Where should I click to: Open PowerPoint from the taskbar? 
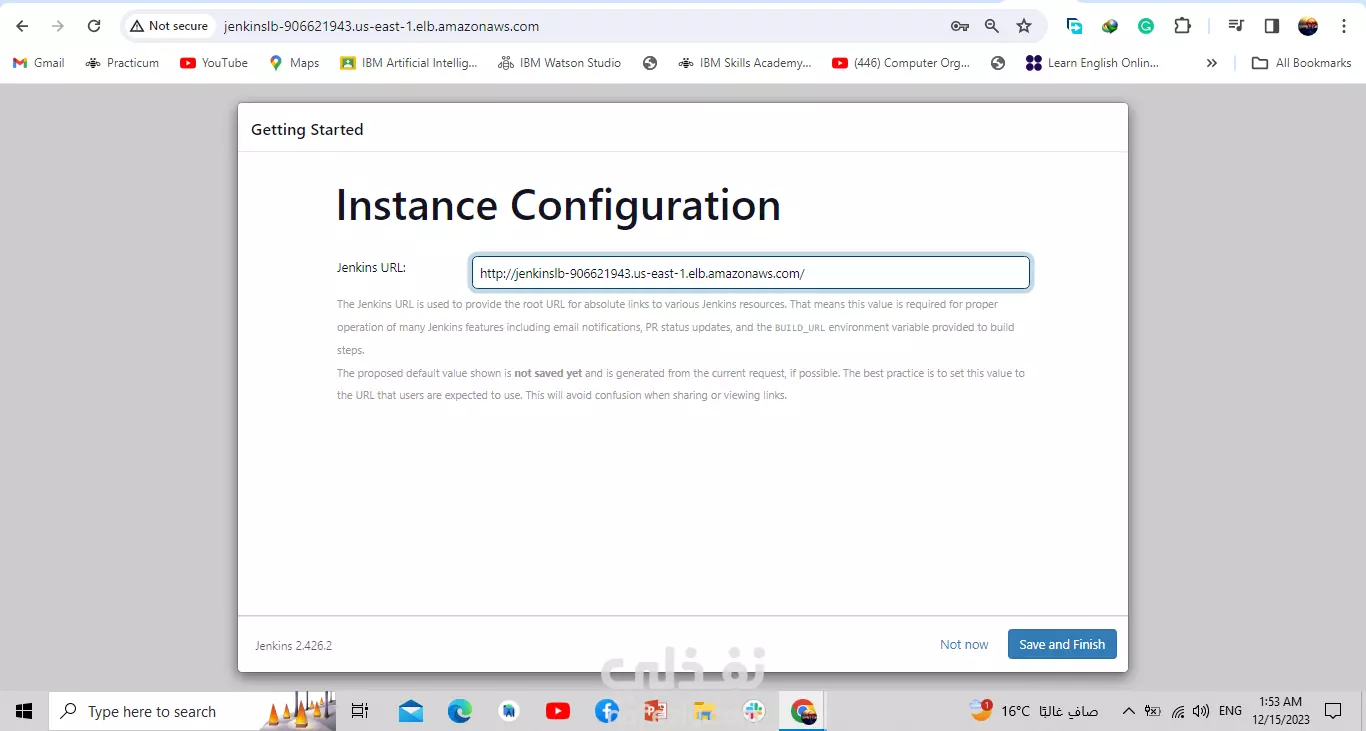655,711
